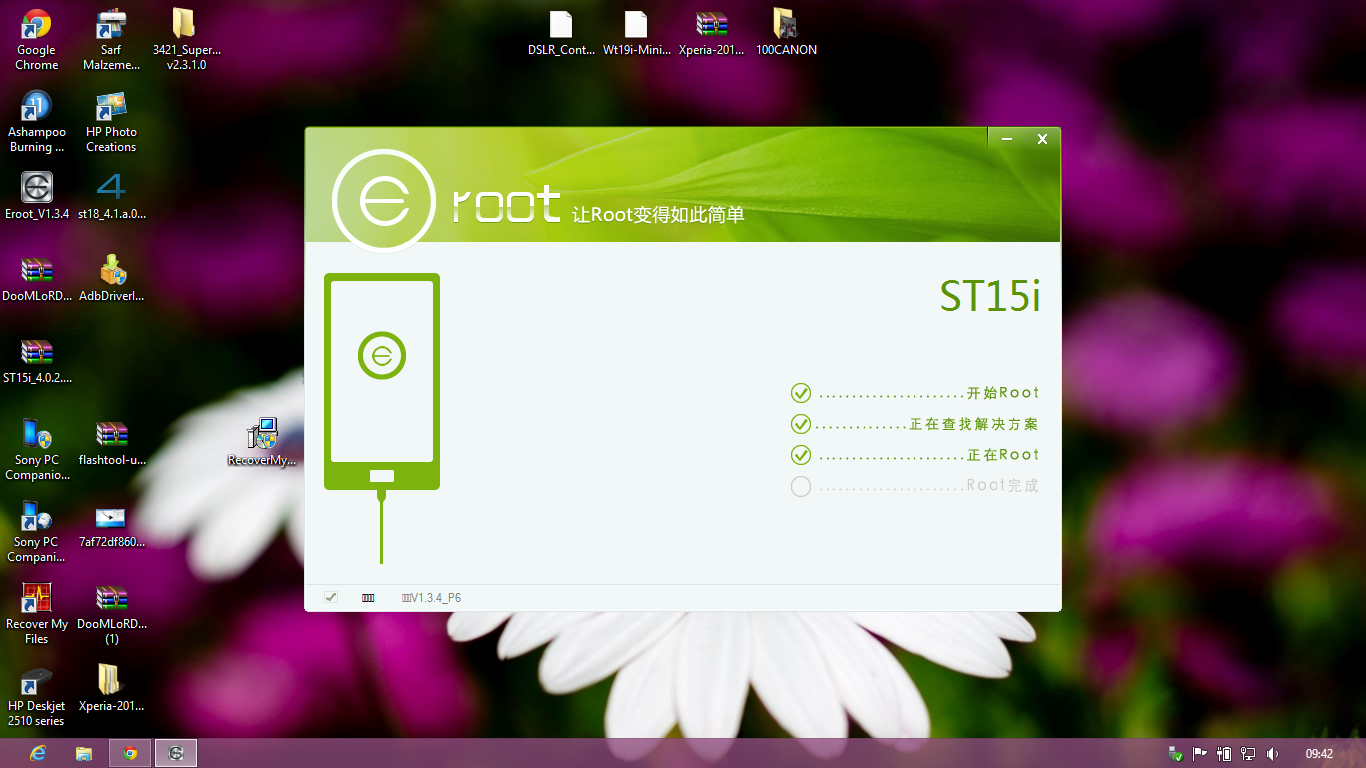Open the Xperia-201 archive at the desktop top

(x=711, y=33)
